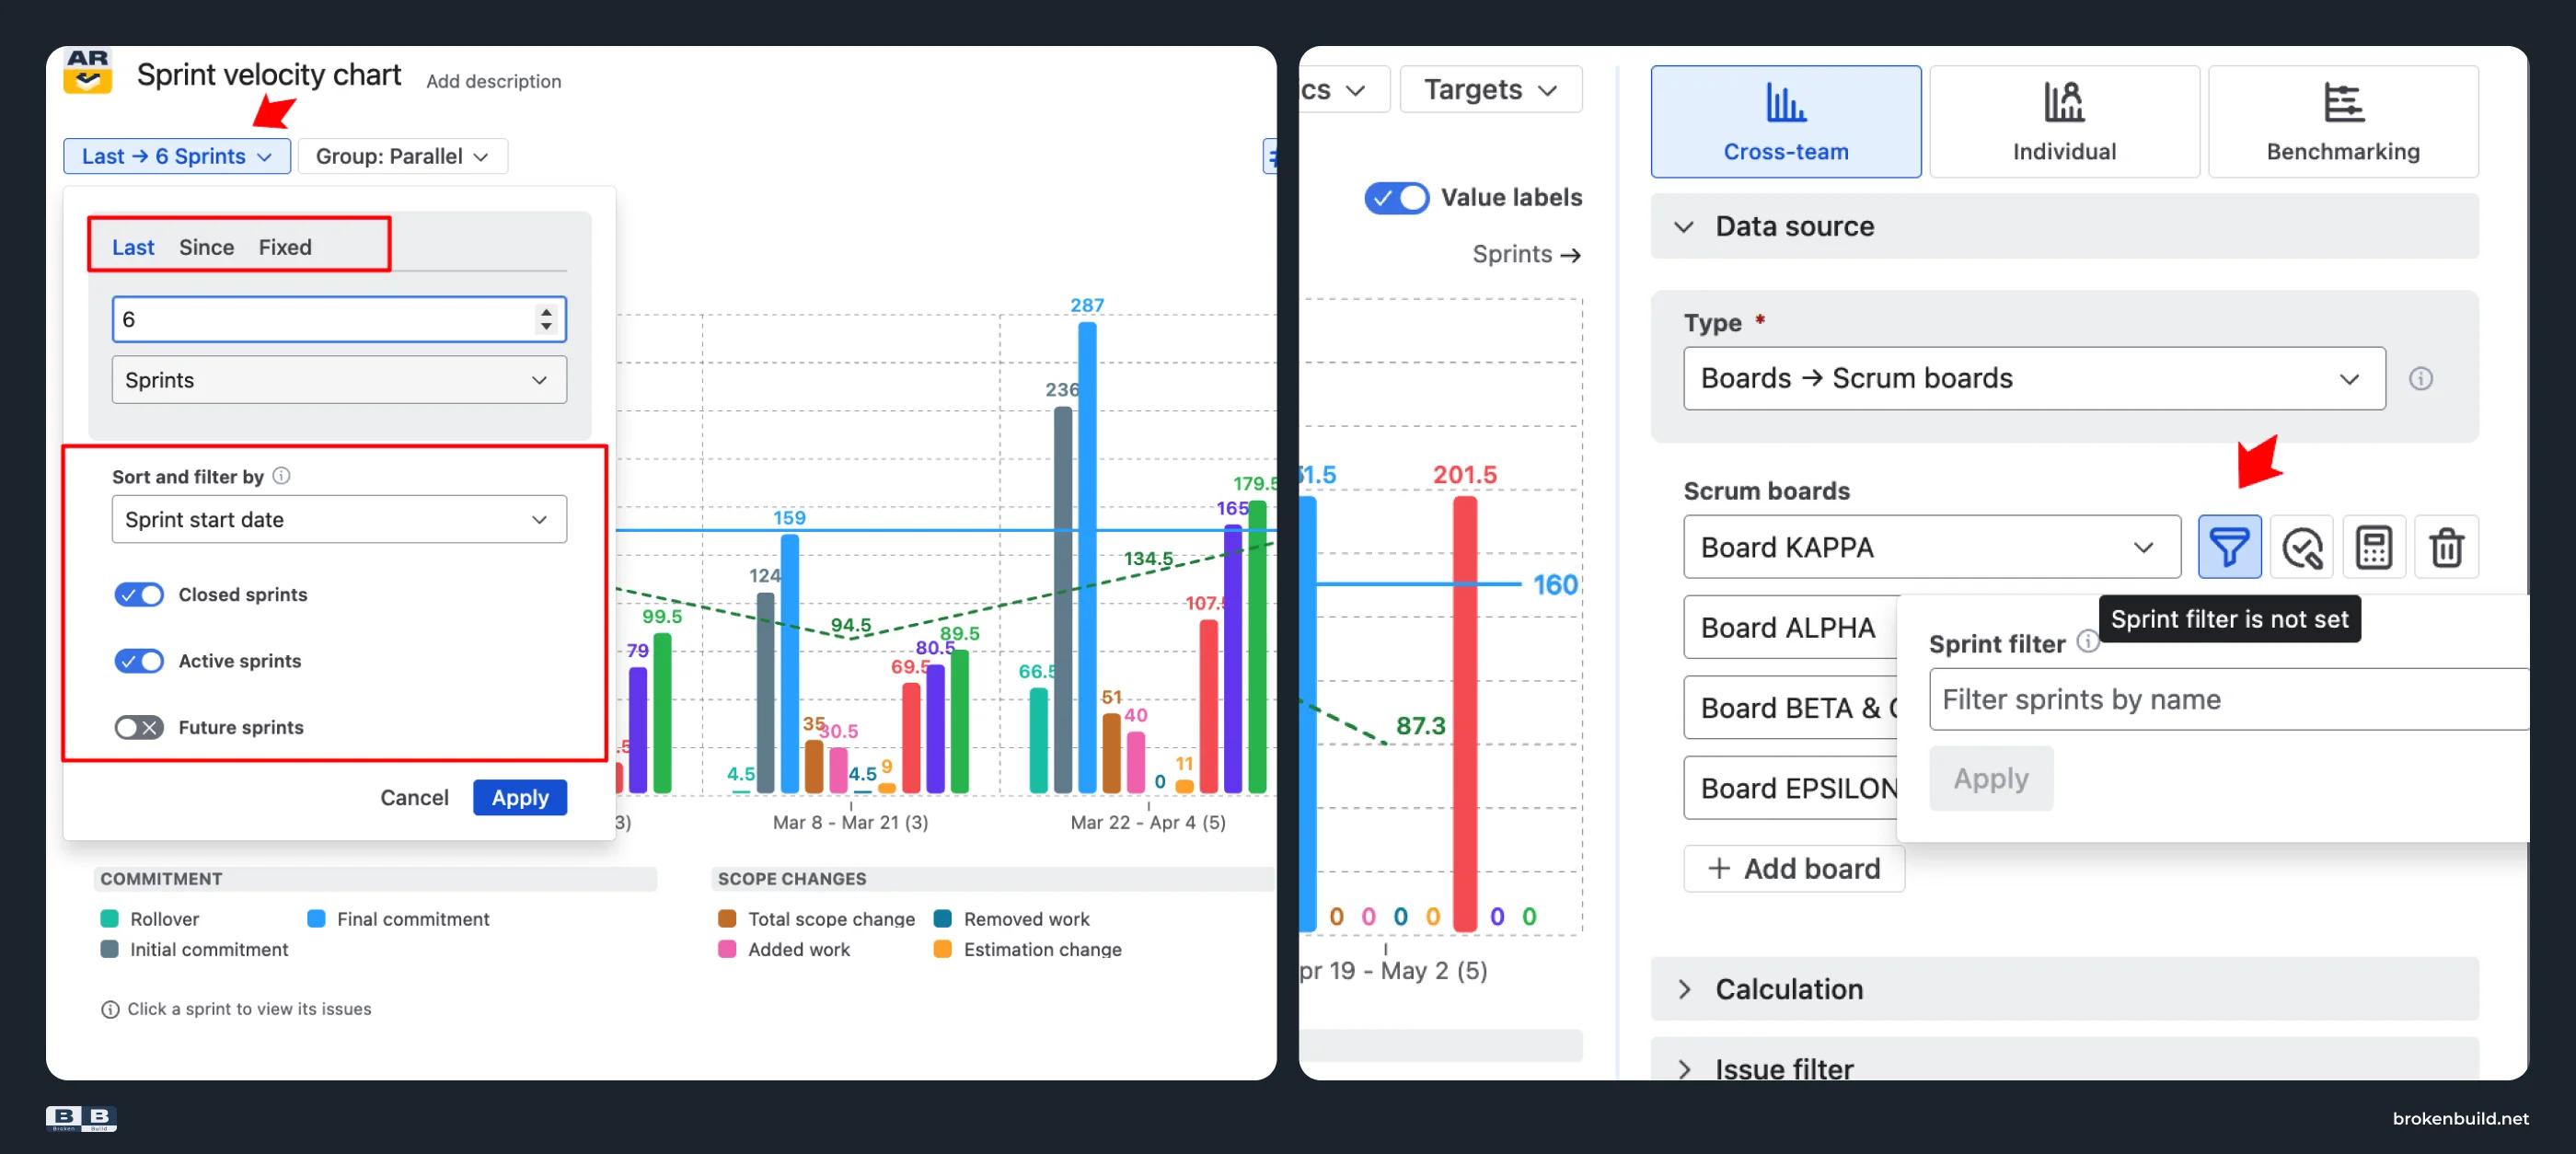Click the Cross-team bar chart icon

click(1785, 102)
